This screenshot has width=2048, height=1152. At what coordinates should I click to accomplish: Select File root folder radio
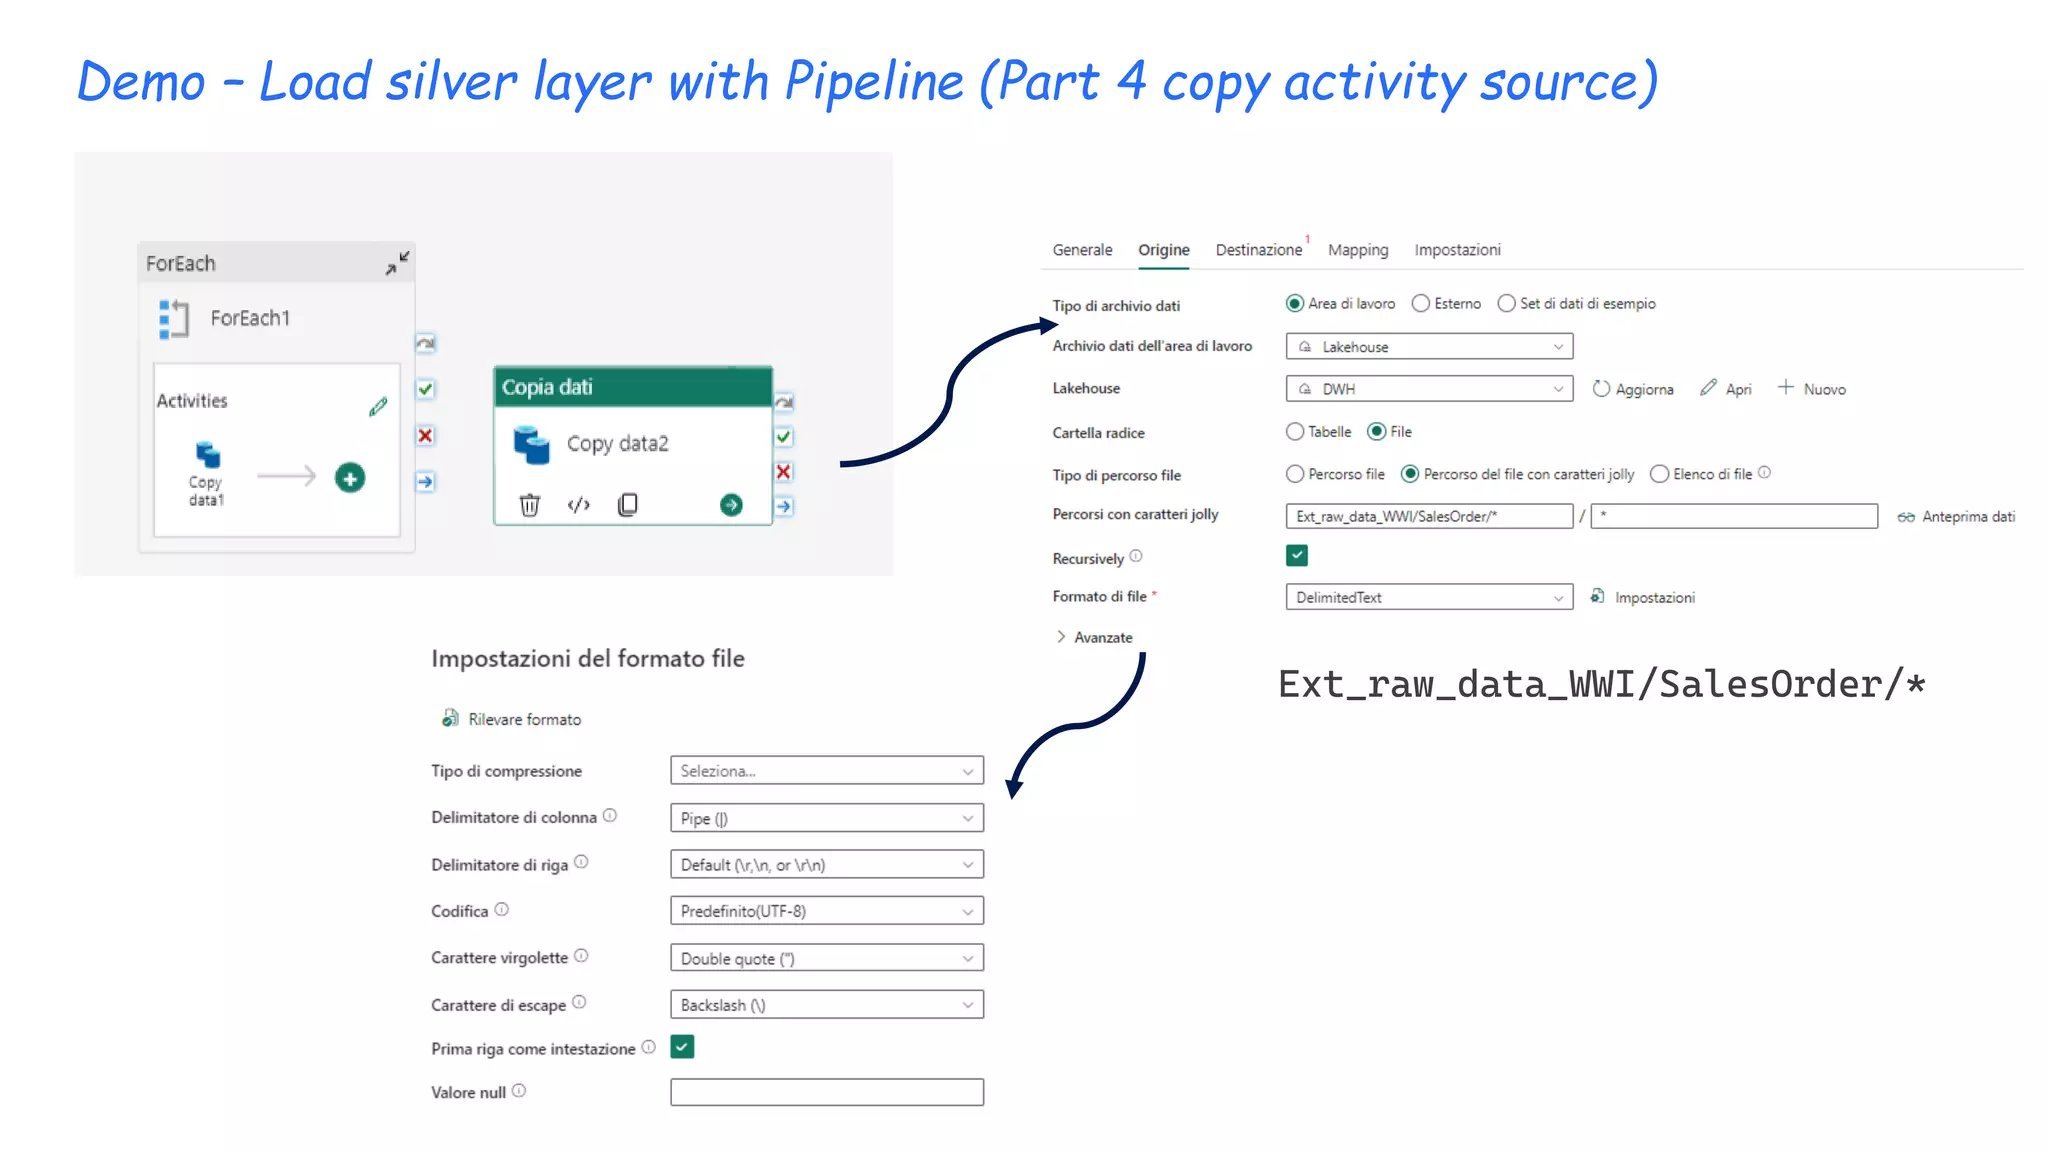1377,432
